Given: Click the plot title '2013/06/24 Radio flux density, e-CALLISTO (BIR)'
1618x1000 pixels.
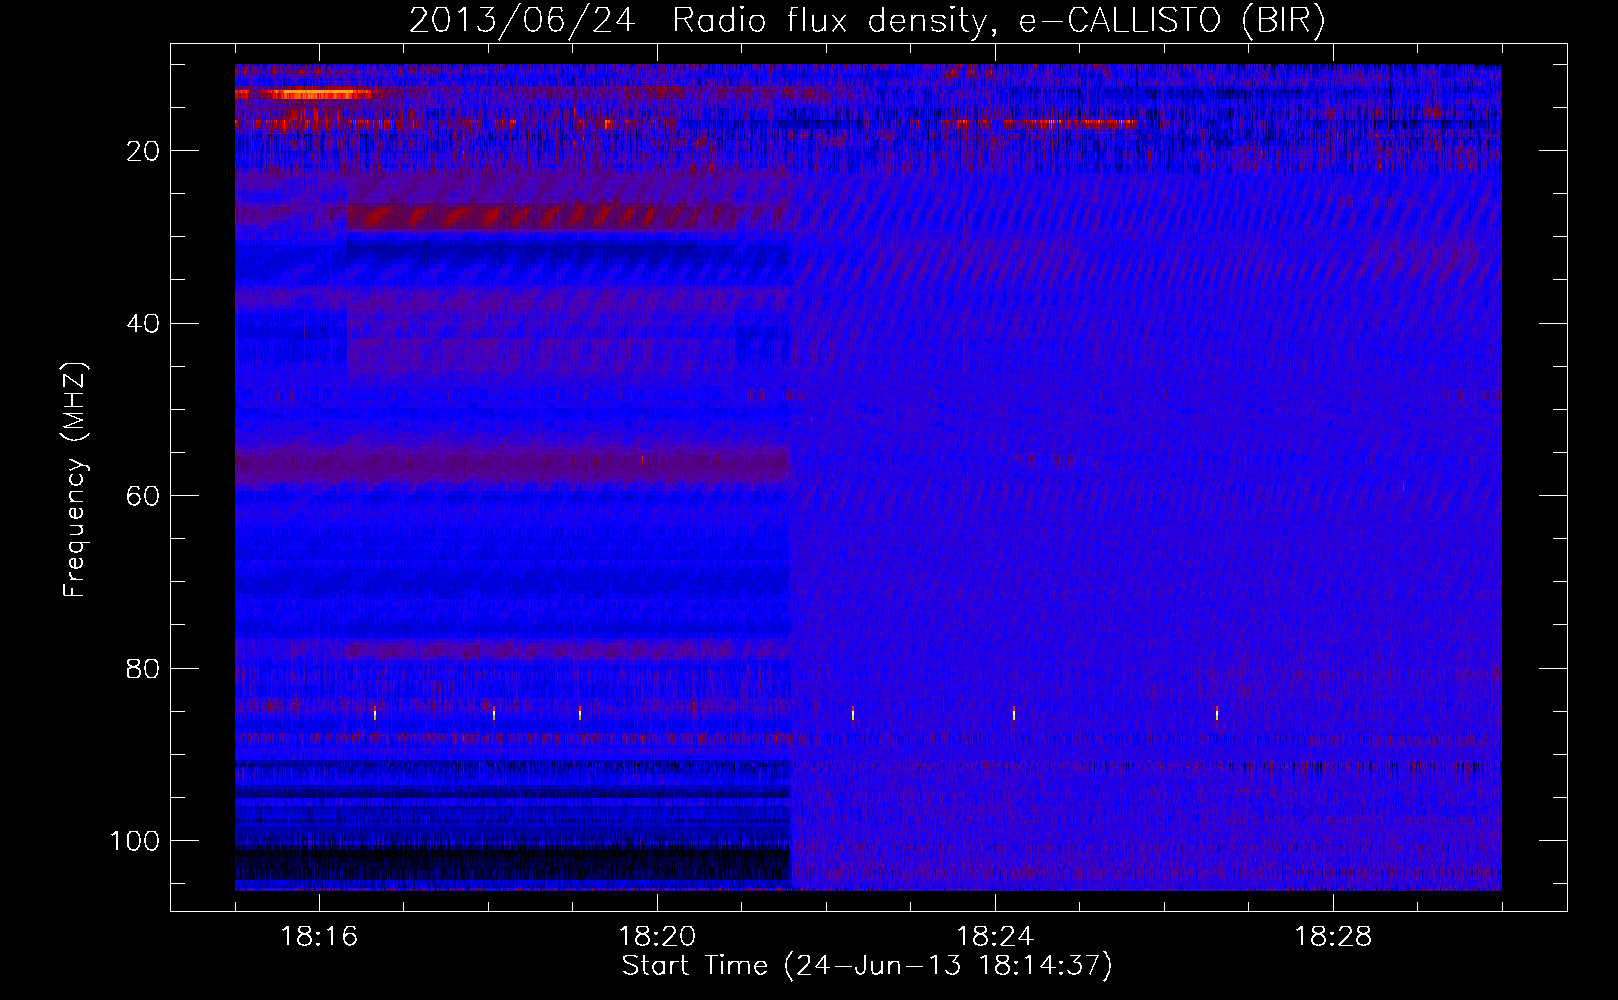Looking at the screenshot, I should [x=867, y=21].
